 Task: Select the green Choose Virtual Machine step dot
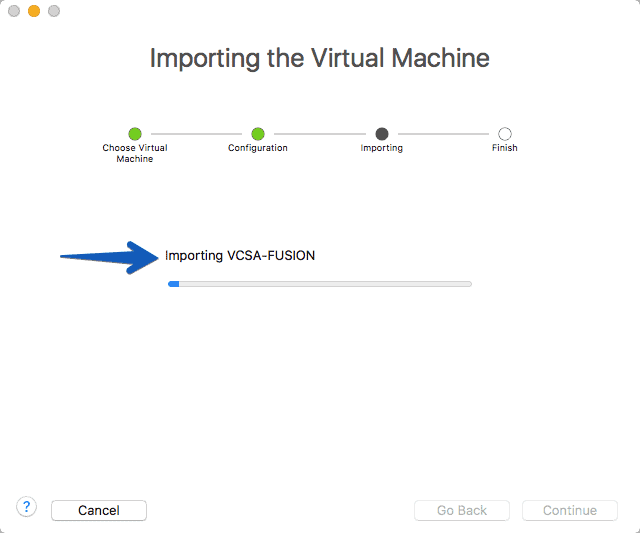click(x=135, y=134)
